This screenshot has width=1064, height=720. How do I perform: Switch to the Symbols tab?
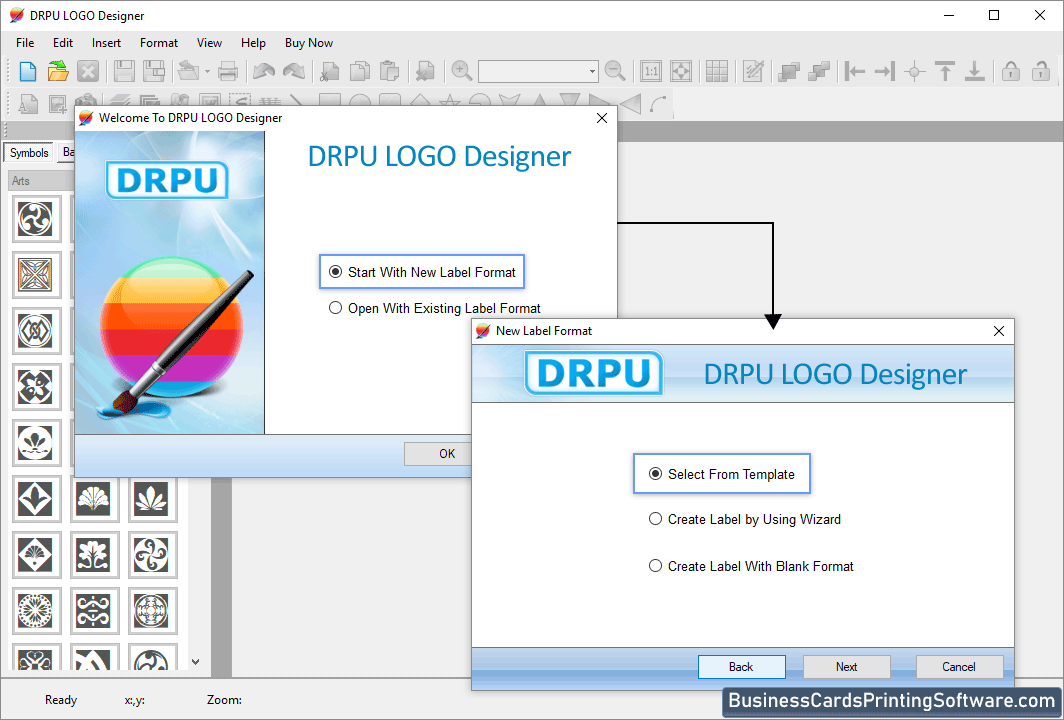29,153
